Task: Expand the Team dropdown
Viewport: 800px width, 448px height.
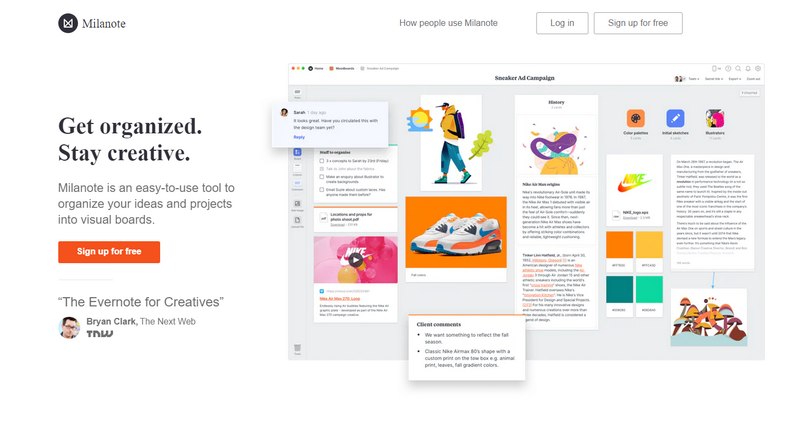Action: coord(694,79)
